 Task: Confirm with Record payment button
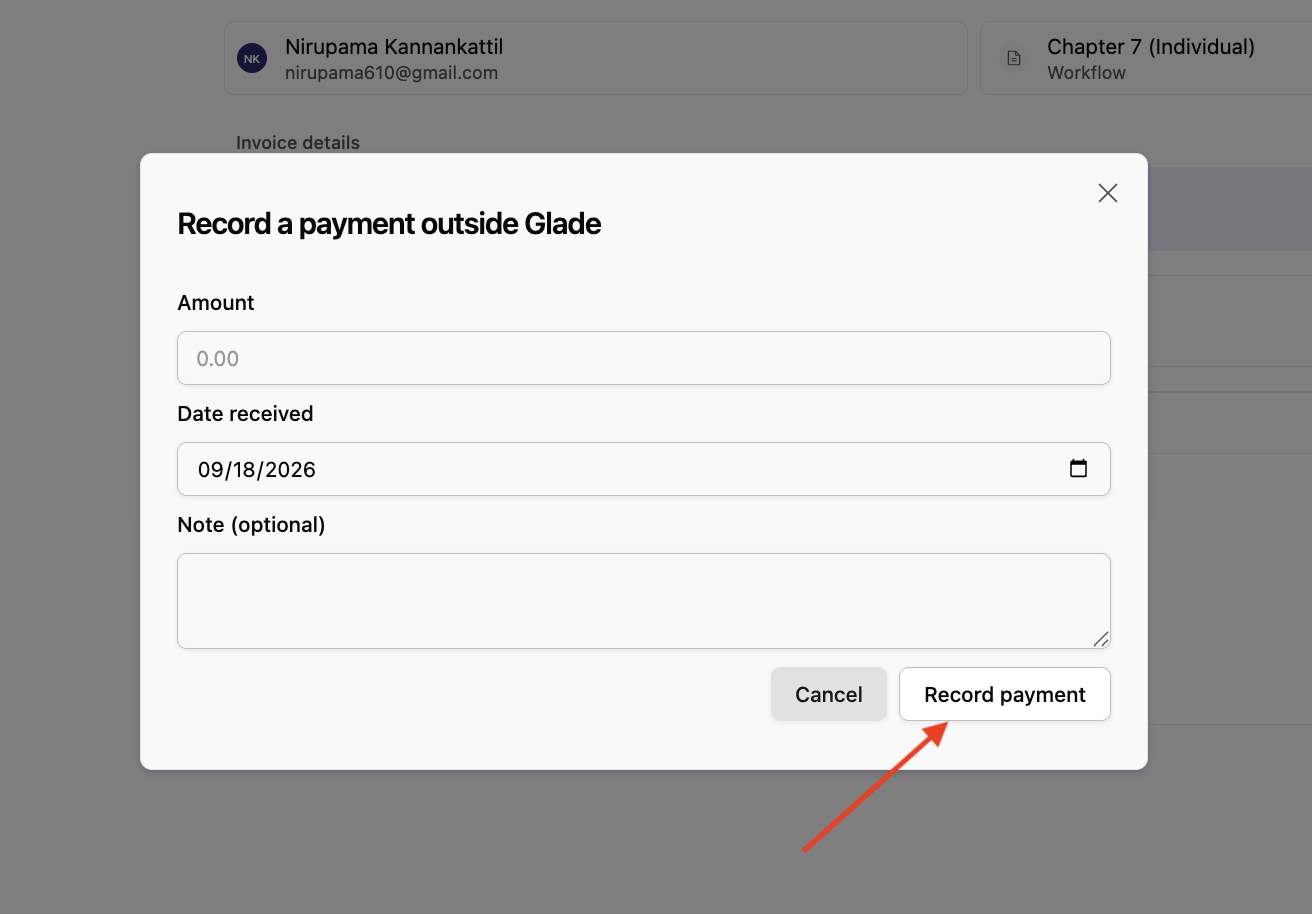tap(1005, 694)
